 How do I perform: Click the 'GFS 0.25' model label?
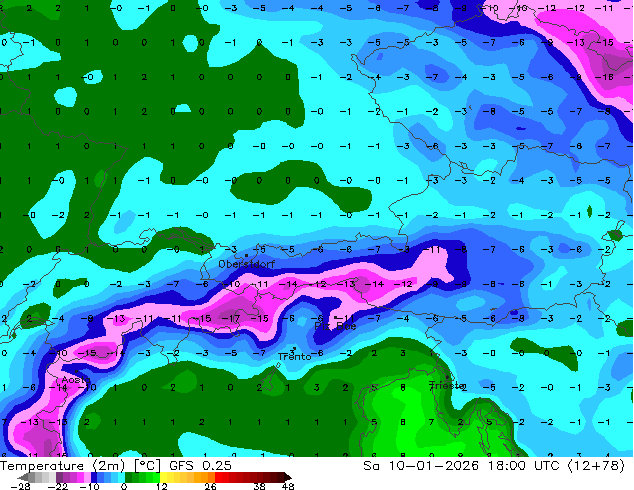coord(200,466)
